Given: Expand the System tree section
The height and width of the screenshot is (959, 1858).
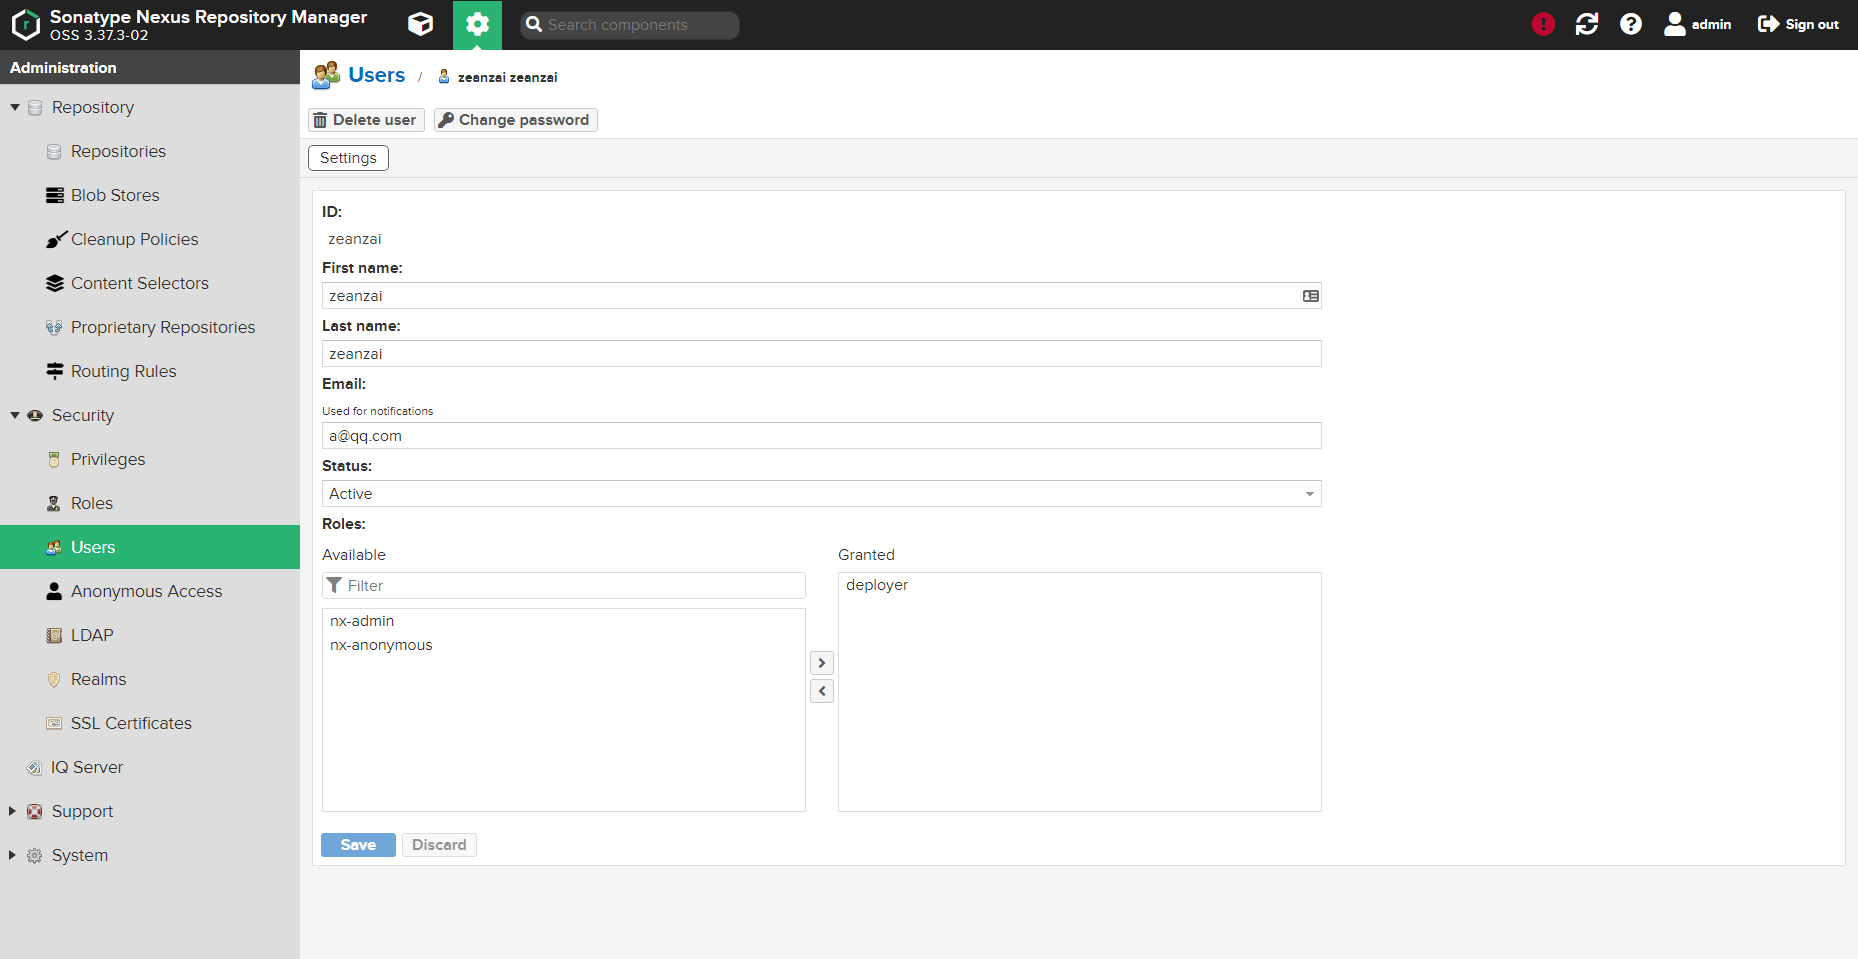Looking at the screenshot, I should tap(12, 855).
